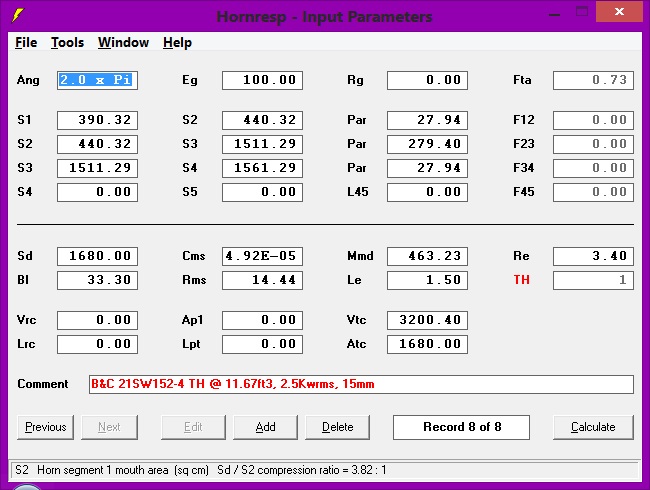650x490 pixels.
Task: Click the Delete record button
Action: [x=337, y=427]
